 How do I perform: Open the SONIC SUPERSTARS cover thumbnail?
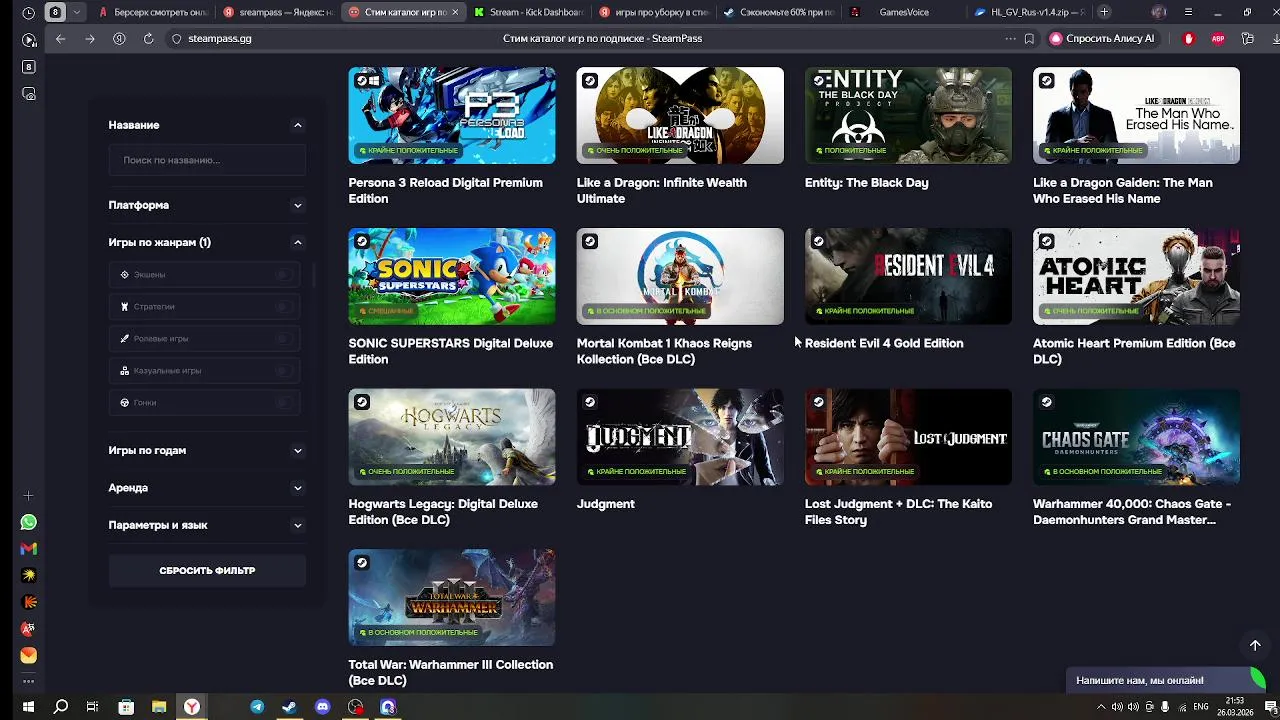coord(452,276)
